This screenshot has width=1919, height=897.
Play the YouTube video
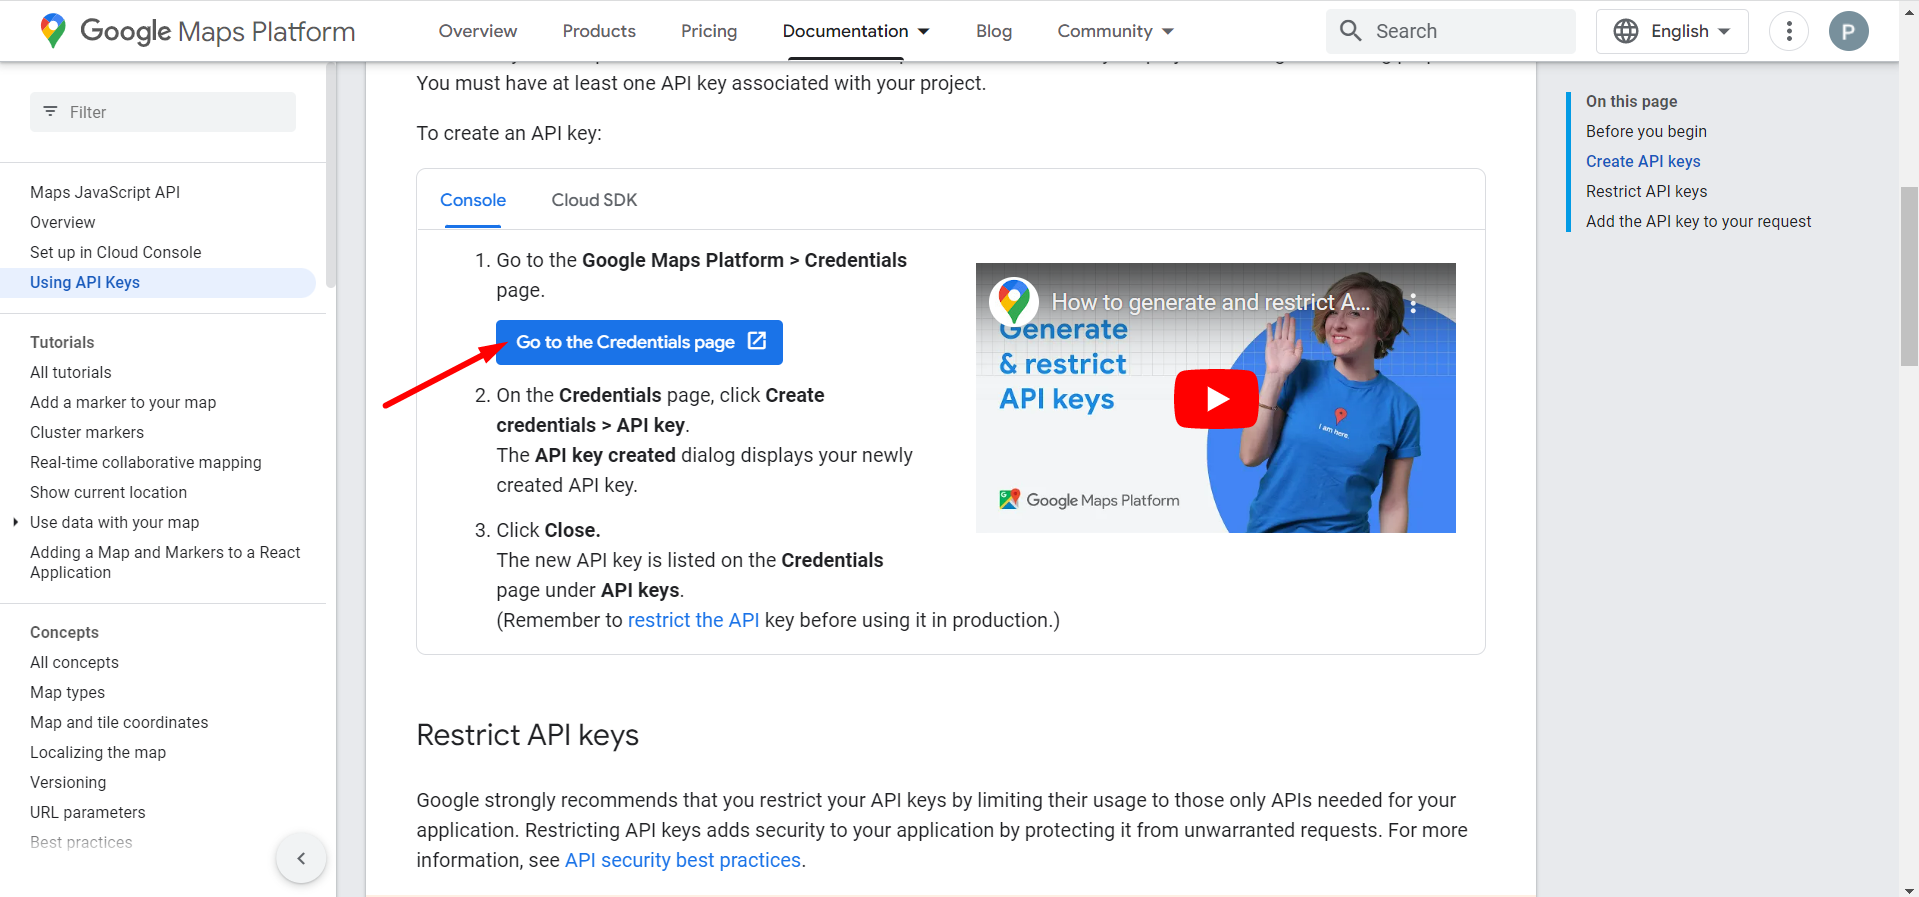pos(1216,399)
